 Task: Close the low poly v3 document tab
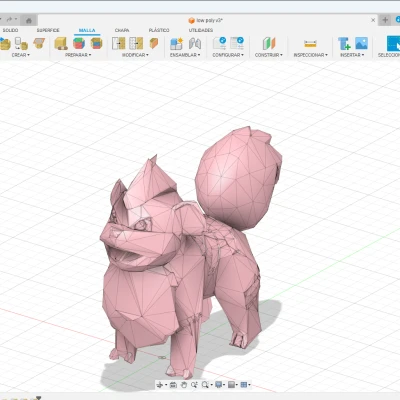tap(373, 20)
